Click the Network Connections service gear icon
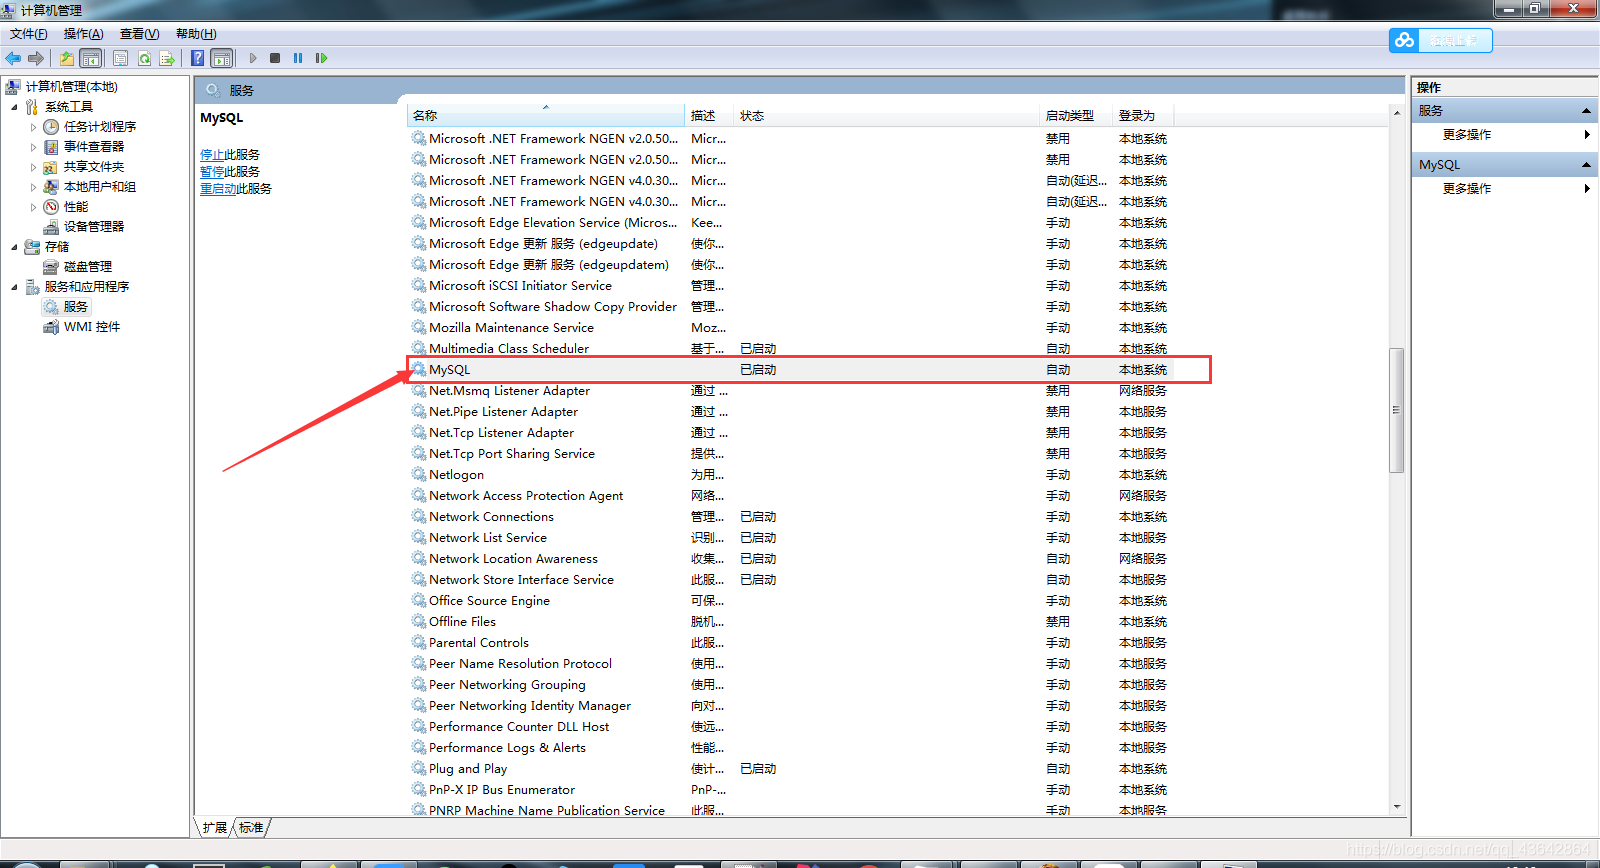1600x868 pixels. click(x=419, y=516)
